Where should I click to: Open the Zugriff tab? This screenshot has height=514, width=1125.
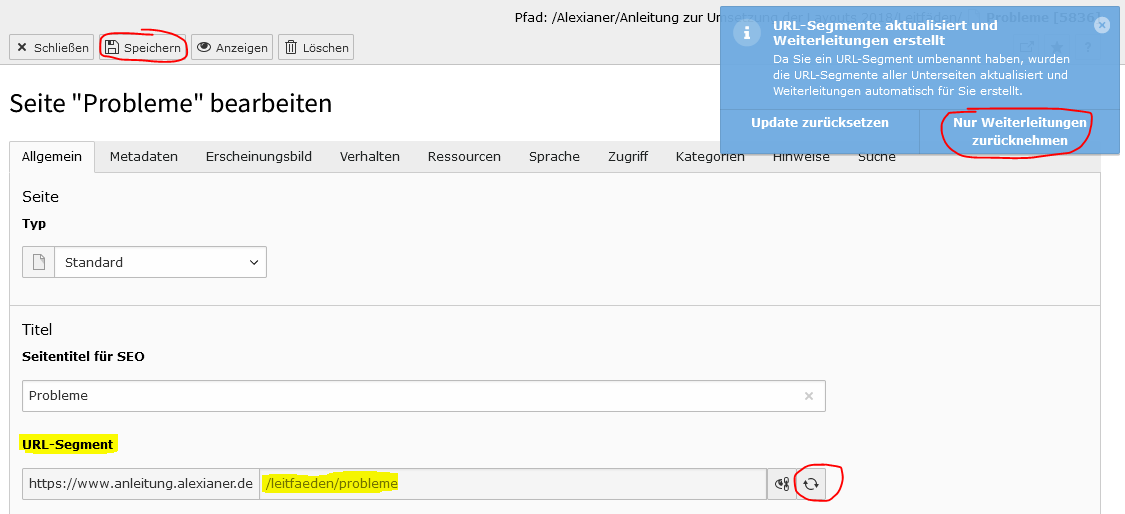pos(628,157)
